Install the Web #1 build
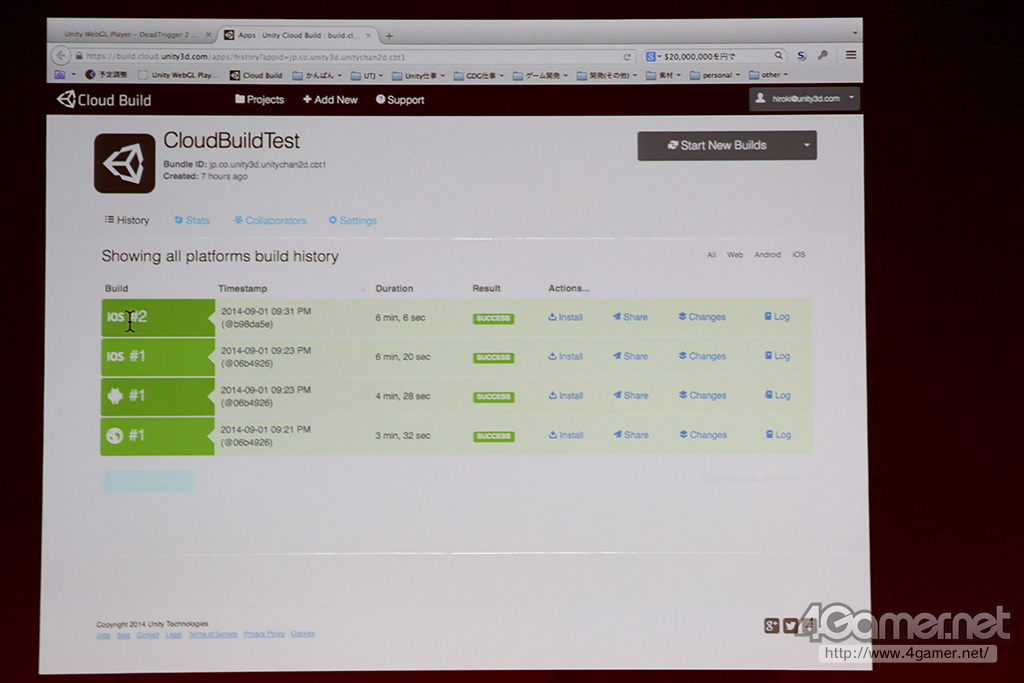This screenshot has height=683, width=1024. click(566, 435)
